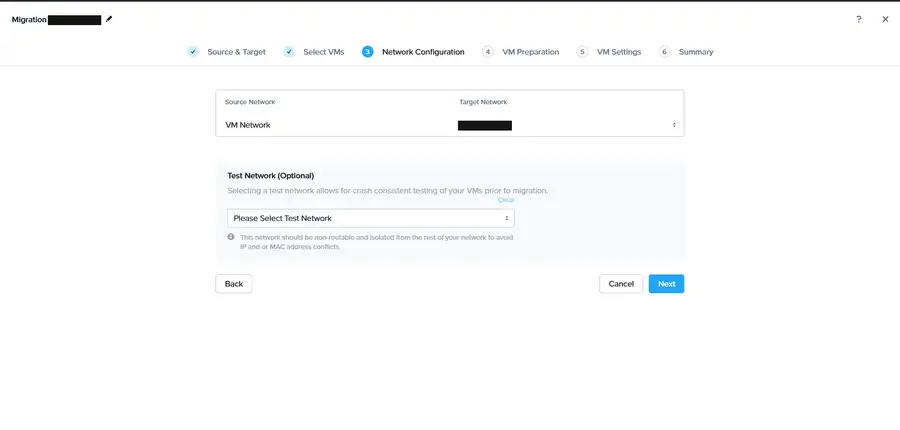The width and height of the screenshot is (900, 430).
Task: Jump to VM Settings step
Action: [619, 52]
